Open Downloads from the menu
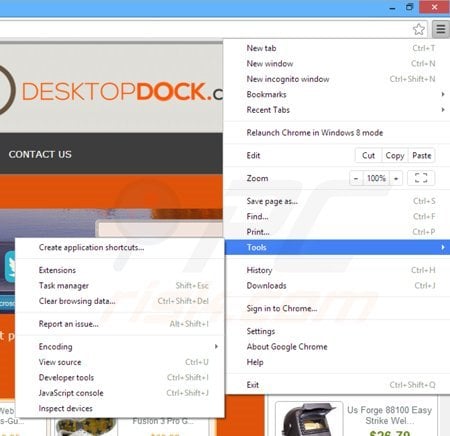 (337, 286)
